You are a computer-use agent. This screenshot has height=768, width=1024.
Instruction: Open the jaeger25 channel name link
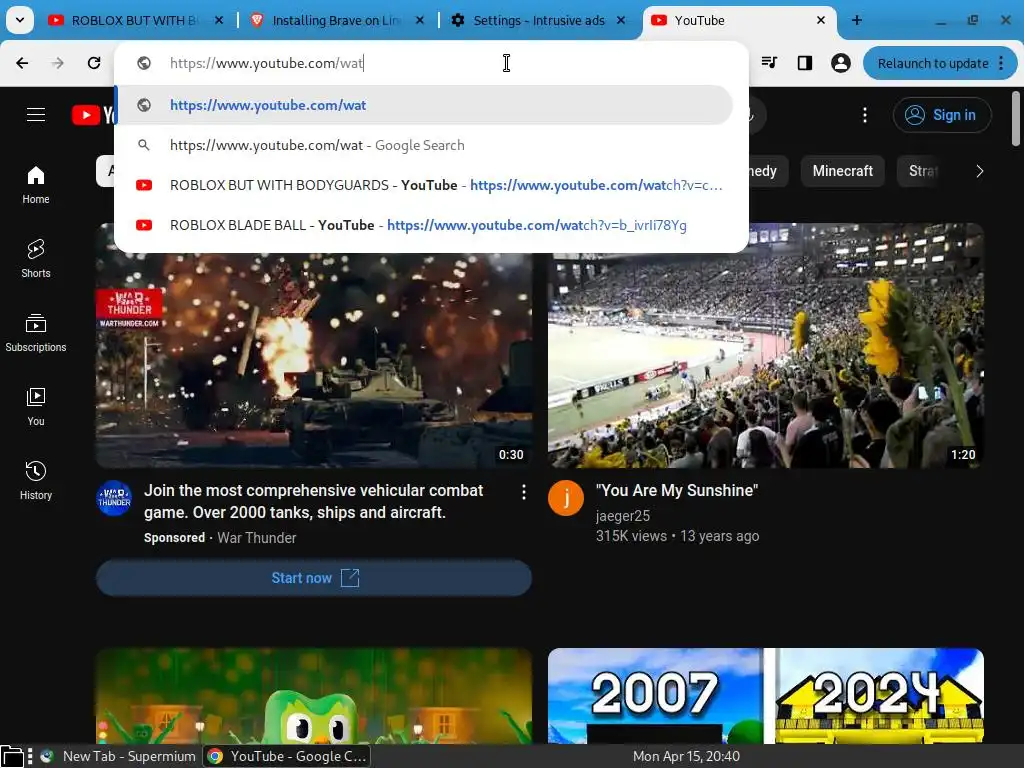(x=622, y=516)
